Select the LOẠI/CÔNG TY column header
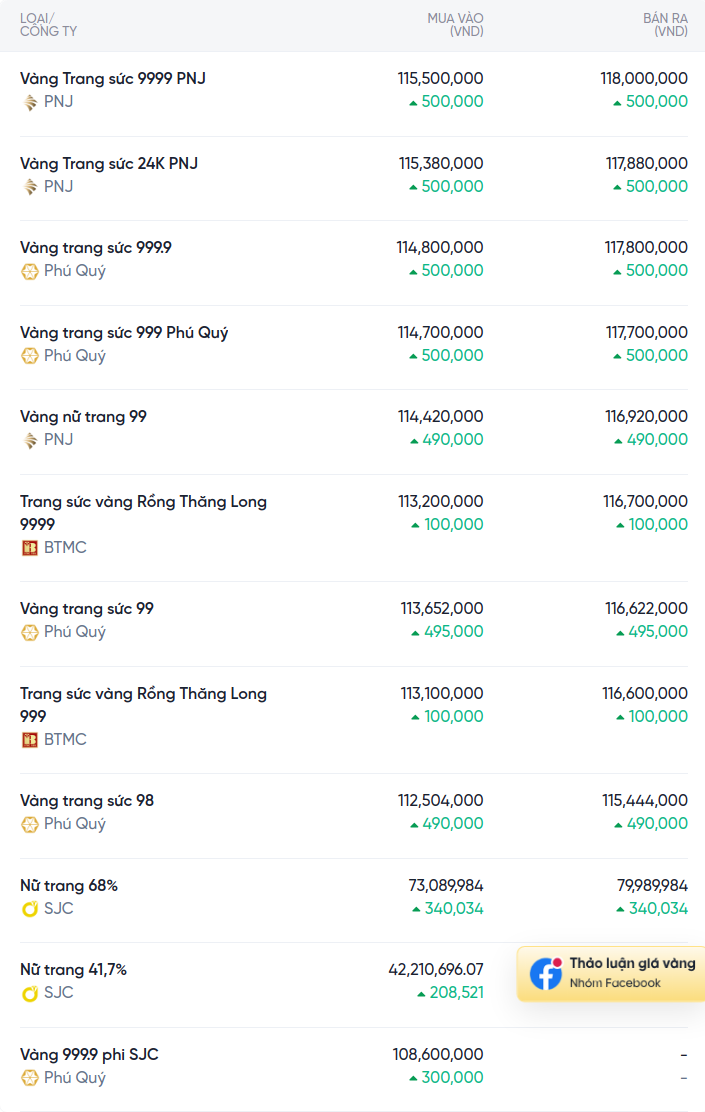Screen dimensions: 705x1112 pyautogui.click(x=48, y=25)
